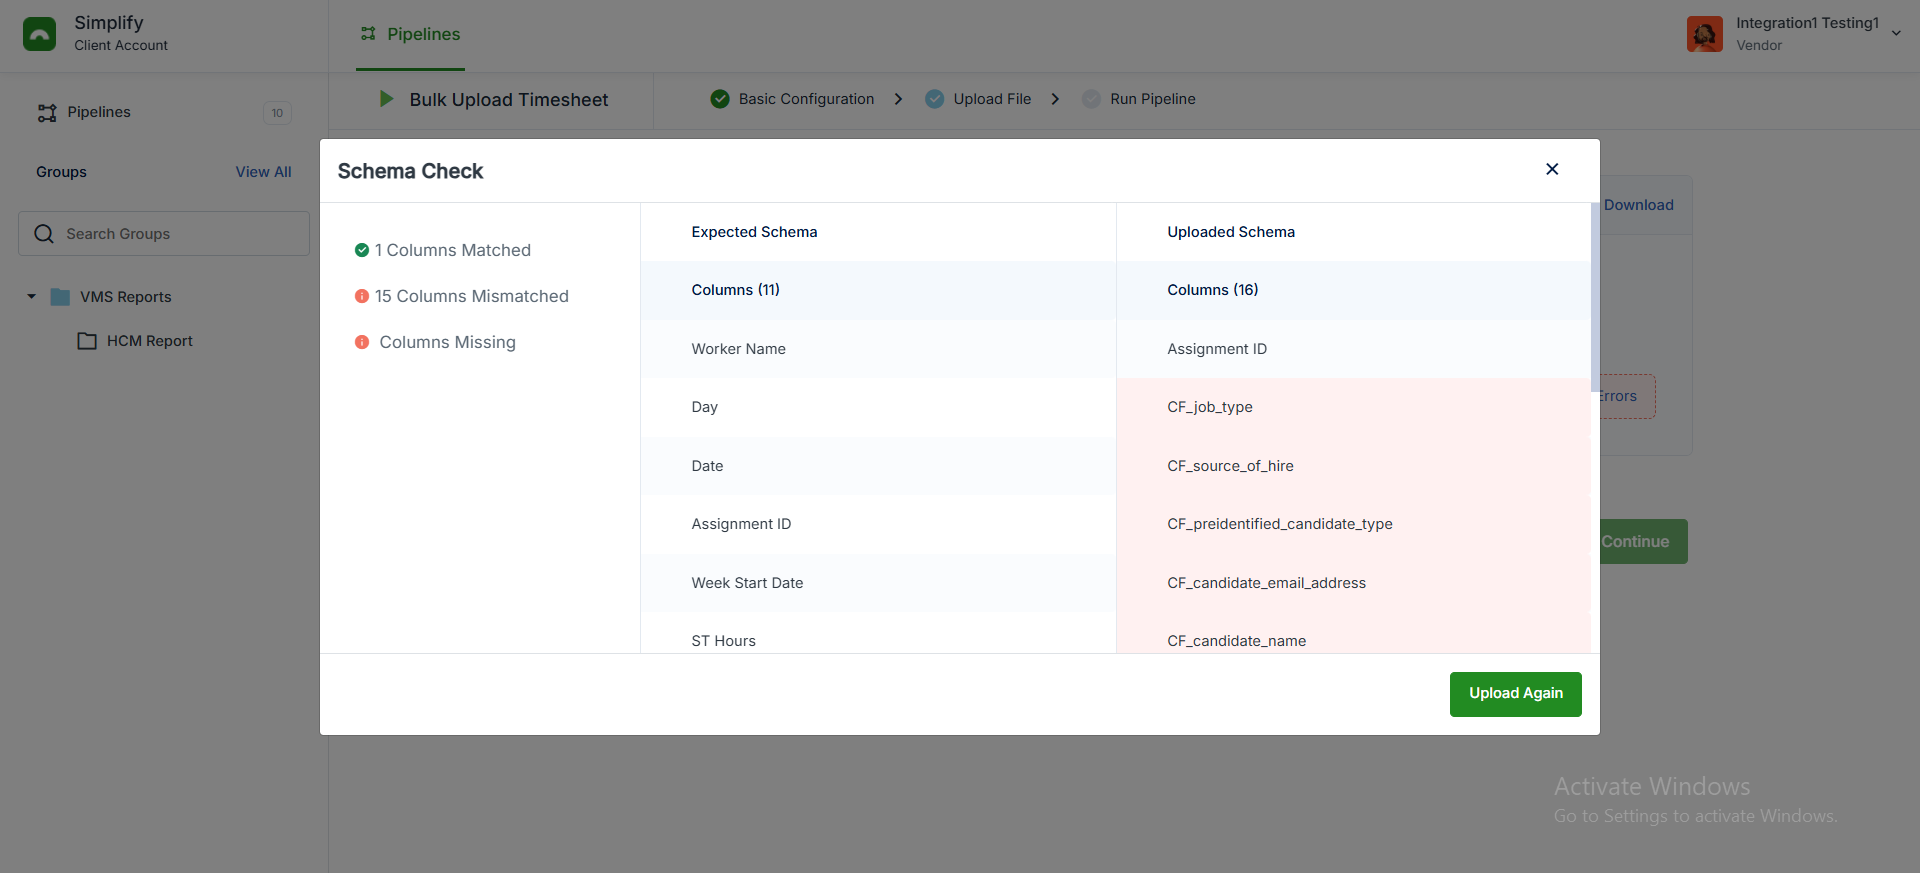Click the chevron after Basic Configuration
1920x873 pixels.
pos(898,99)
